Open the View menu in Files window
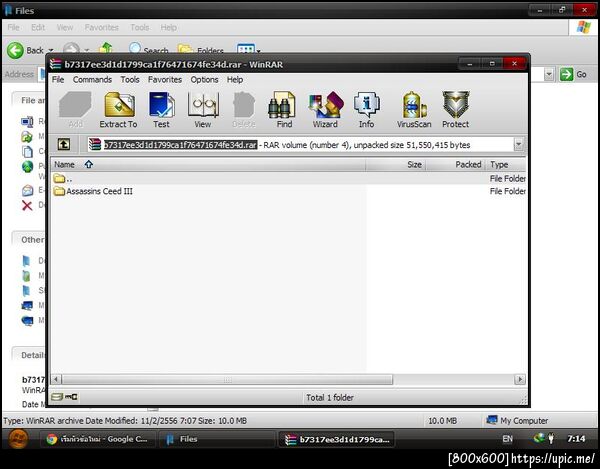 pyautogui.click(x=65, y=28)
